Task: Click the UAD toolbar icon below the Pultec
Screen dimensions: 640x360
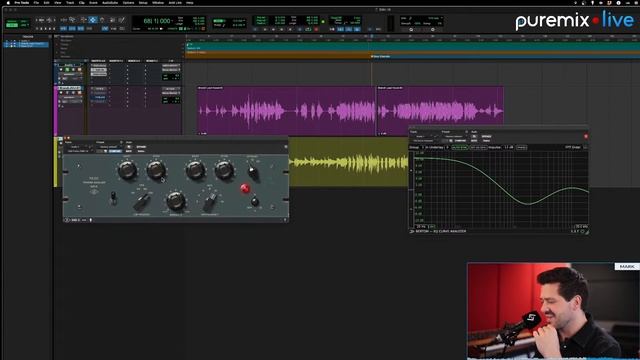Action: [x=67, y=220]
